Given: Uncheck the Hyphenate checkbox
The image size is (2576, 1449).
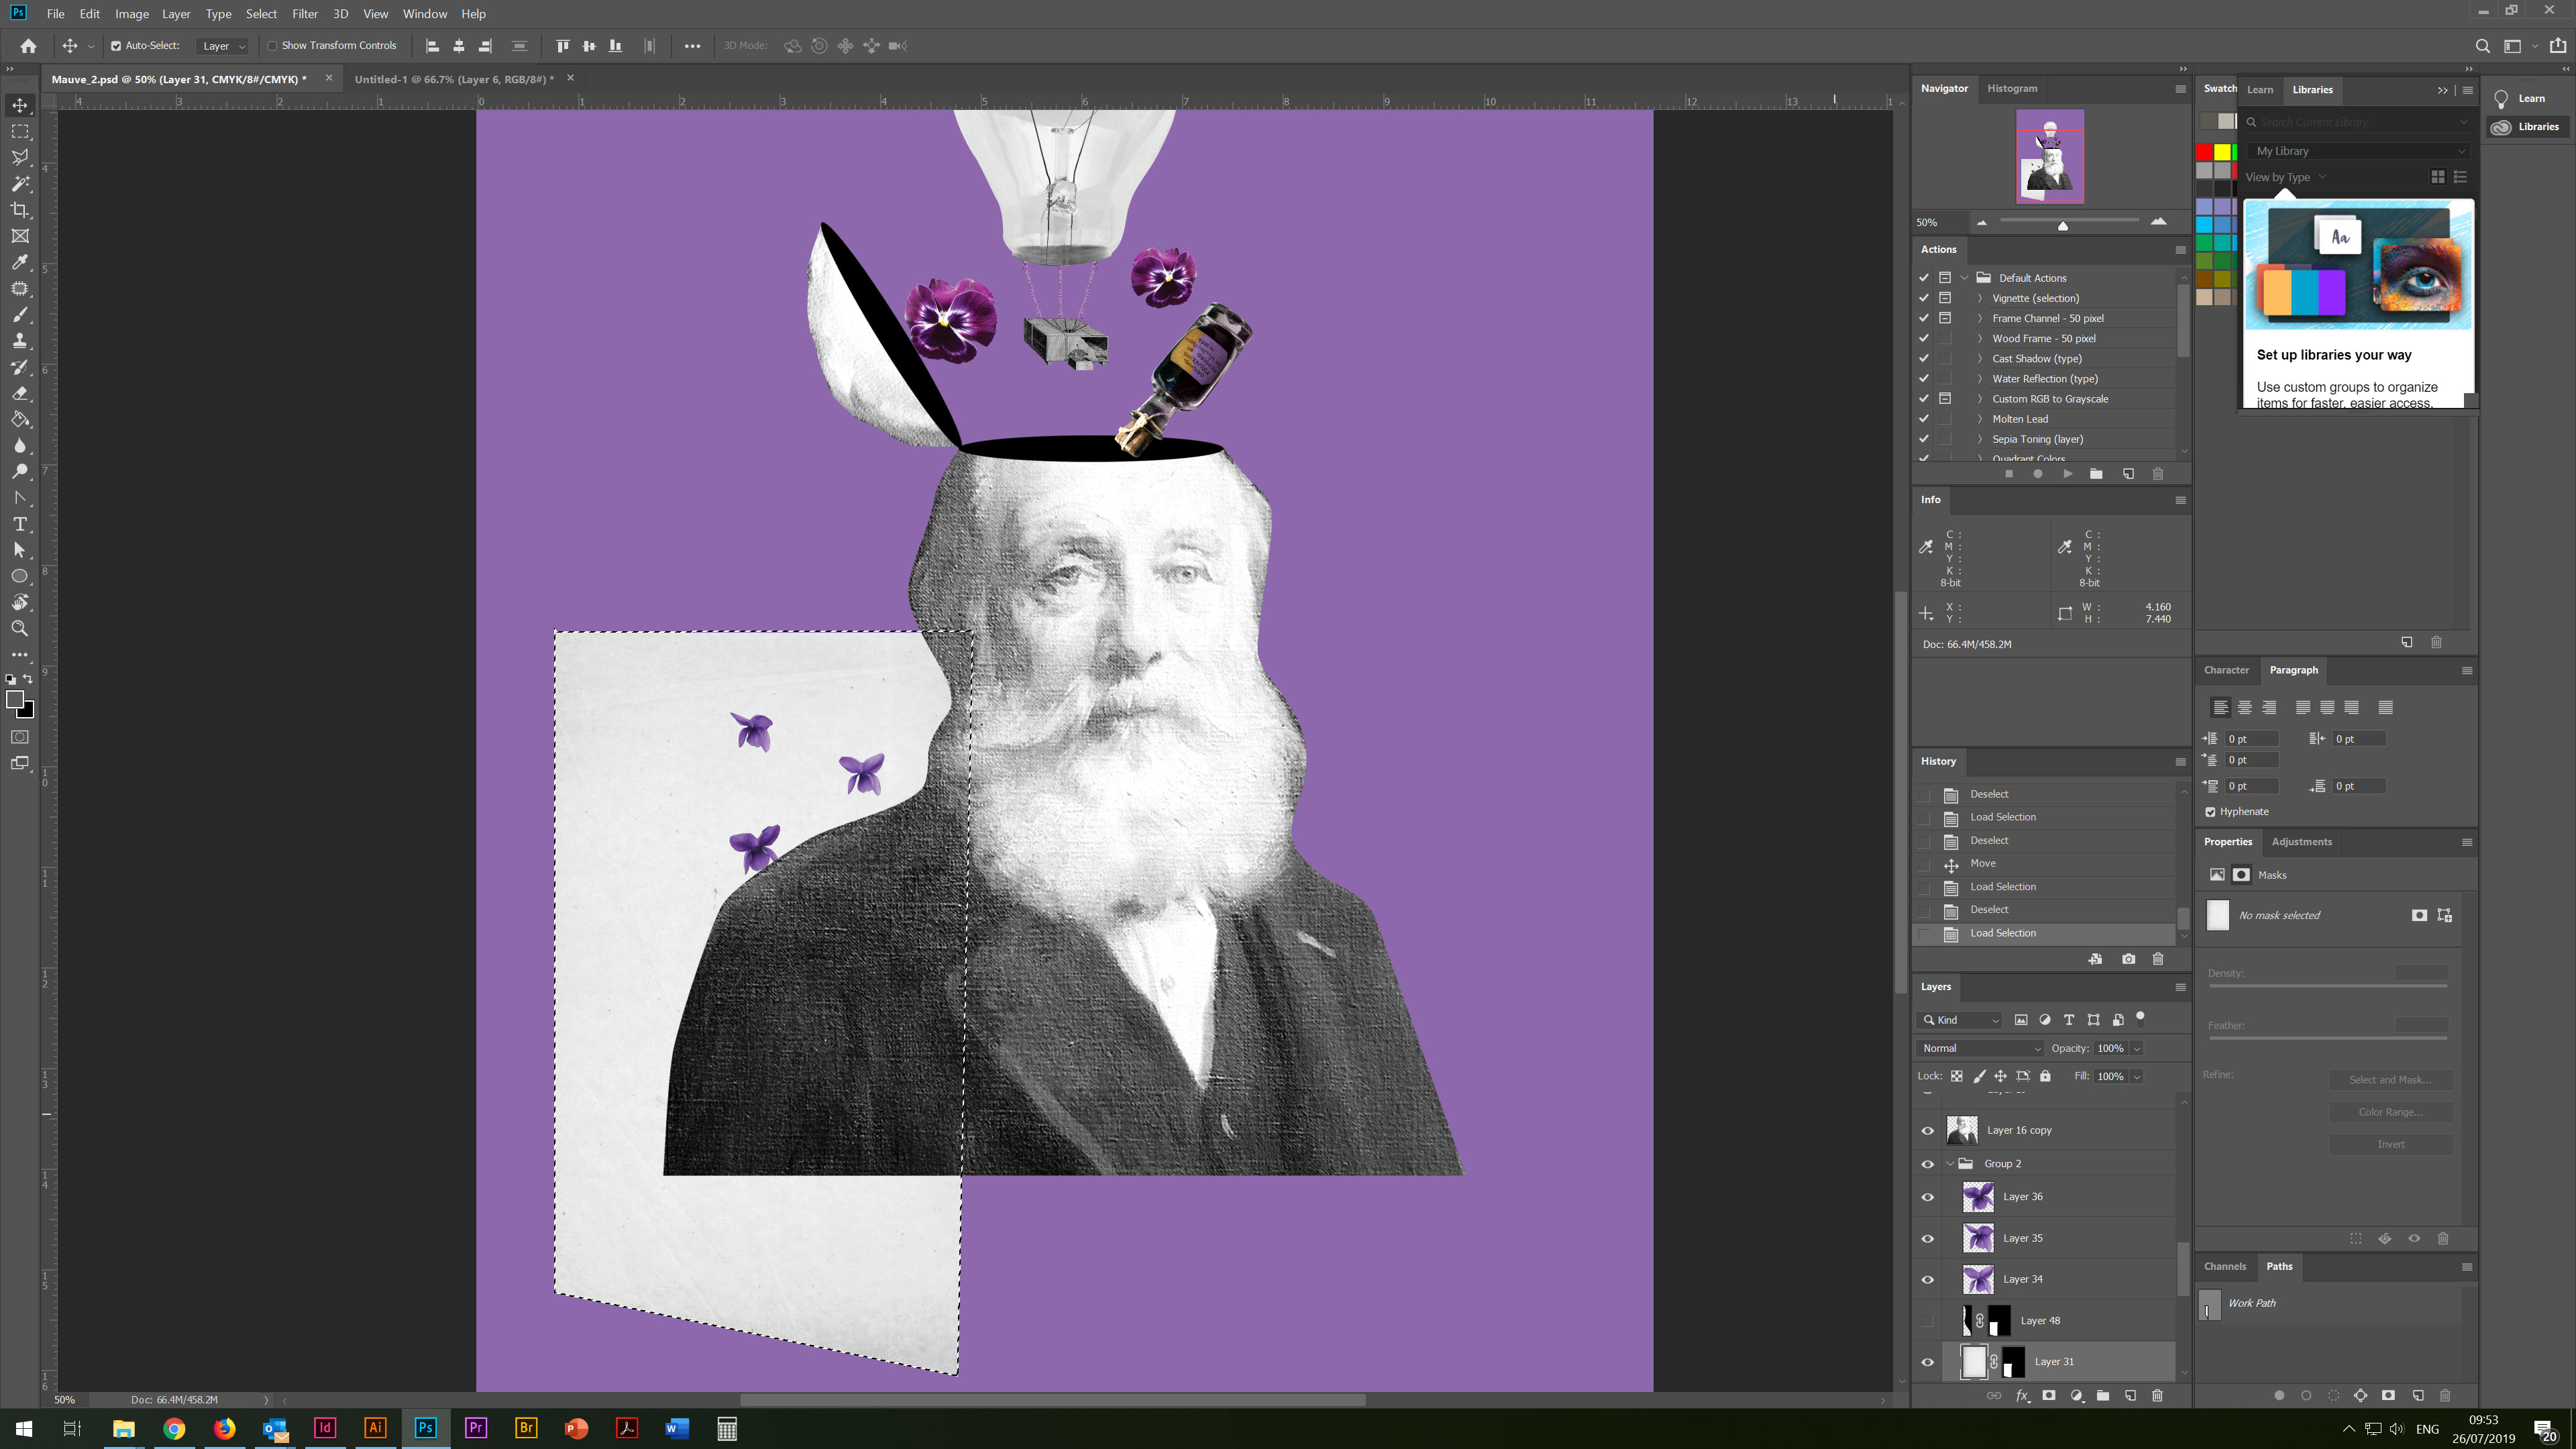Looking at the screenshot, I should (2210, 812).
